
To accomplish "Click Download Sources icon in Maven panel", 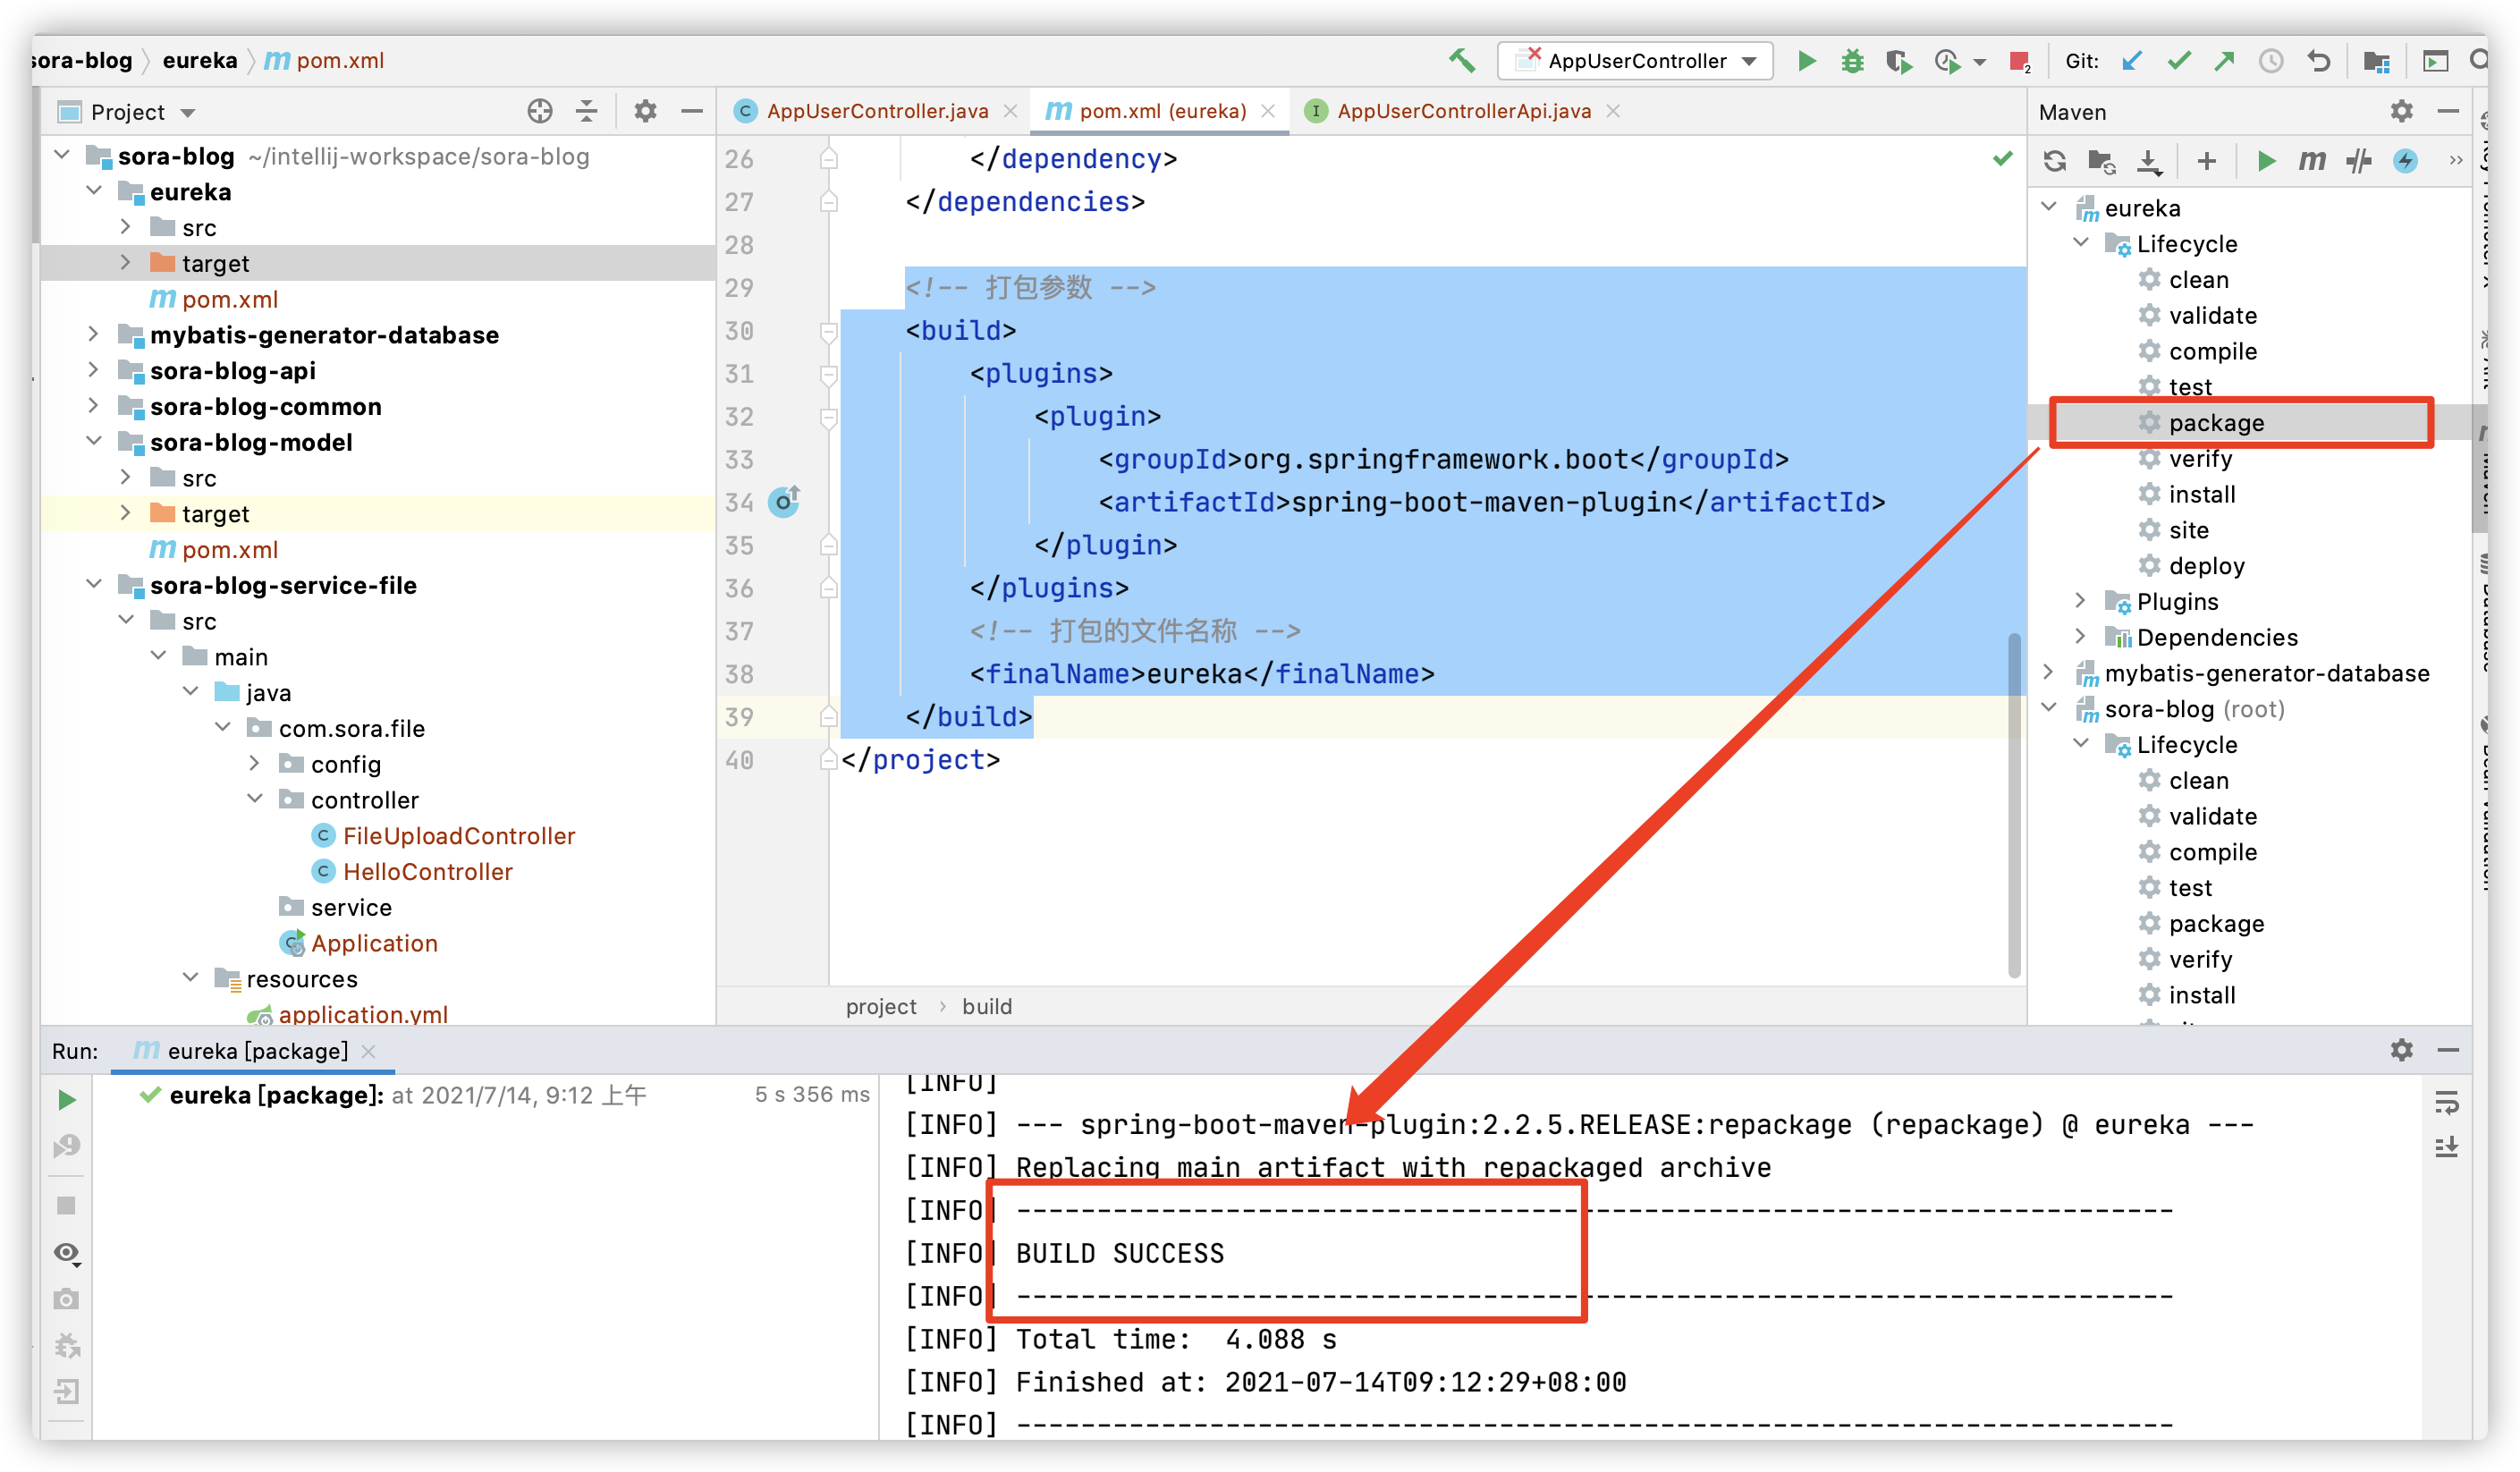I will (x=2149, y=161).
